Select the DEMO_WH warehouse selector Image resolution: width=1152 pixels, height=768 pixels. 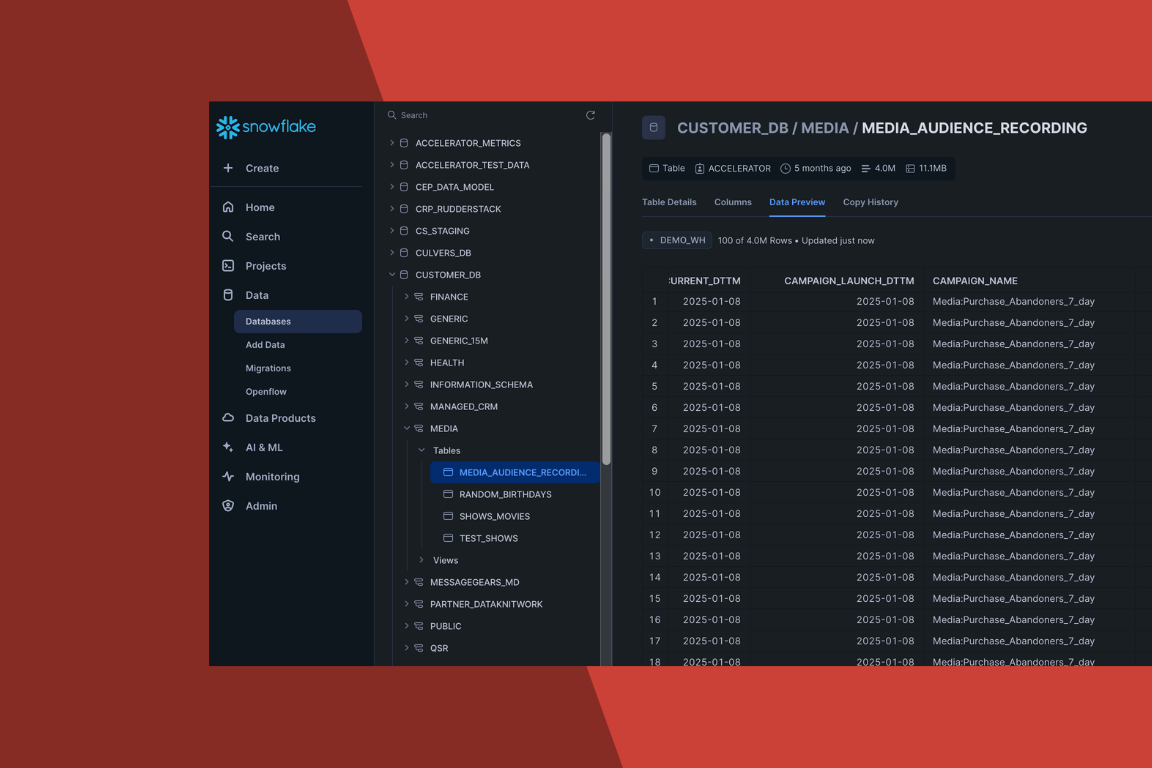677,240
